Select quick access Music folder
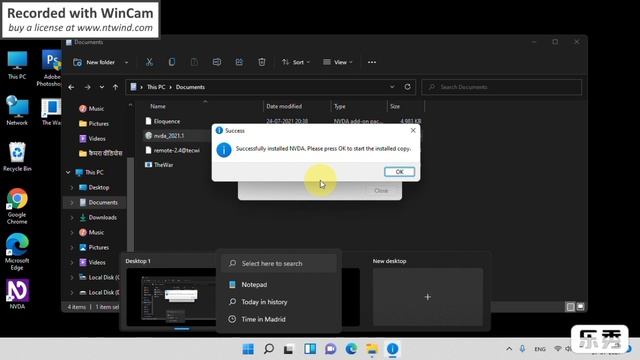Viewport: 640px width, 360px height. coord(92,109)
